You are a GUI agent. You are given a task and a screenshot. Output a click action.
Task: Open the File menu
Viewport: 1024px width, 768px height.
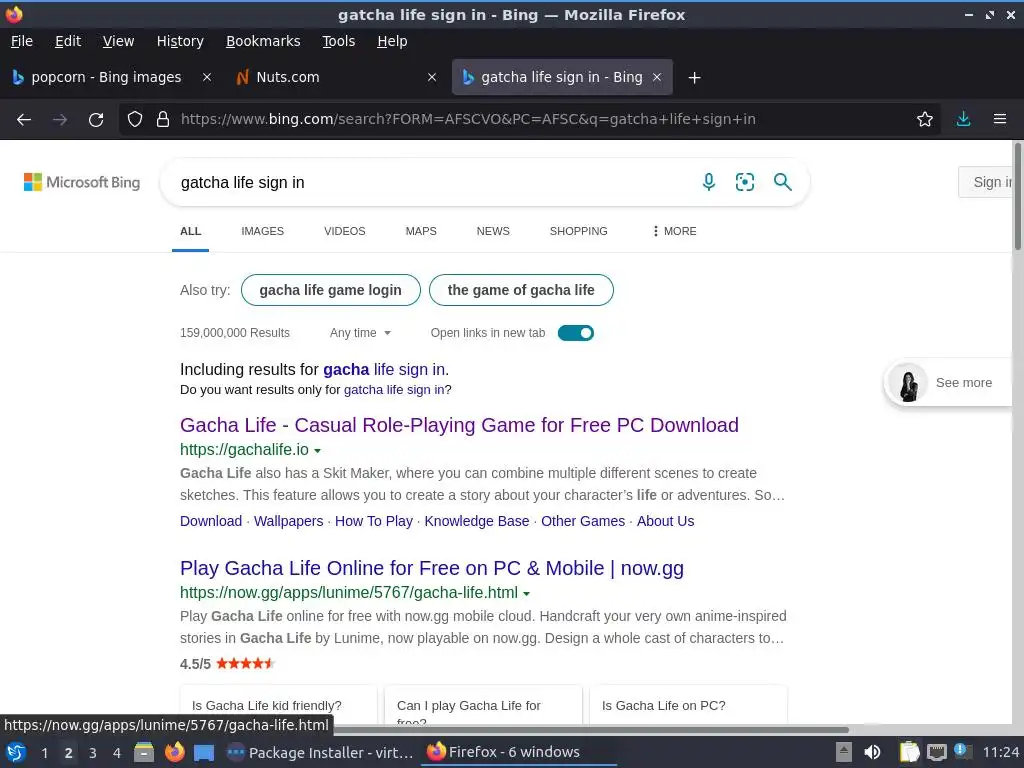[22, 41]
